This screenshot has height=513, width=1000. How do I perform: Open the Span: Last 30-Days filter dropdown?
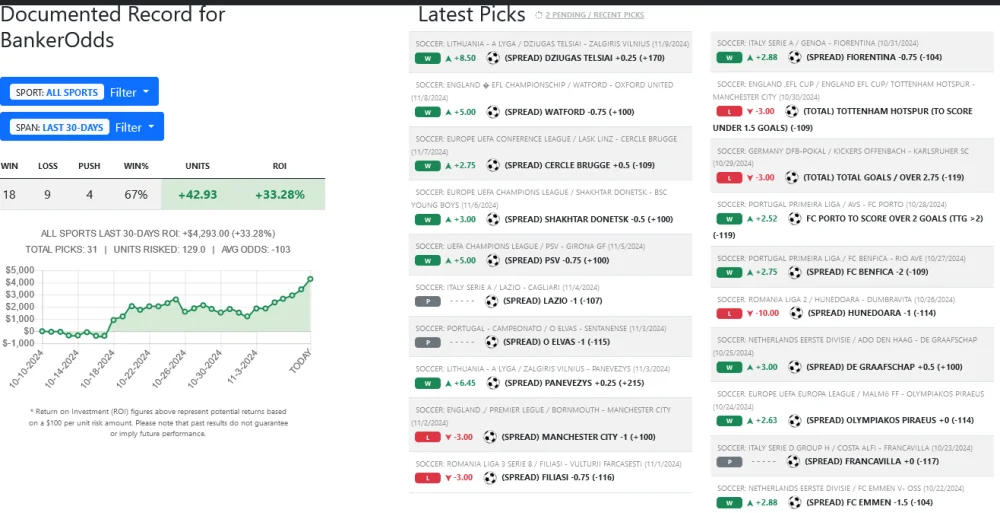[82, 127]
